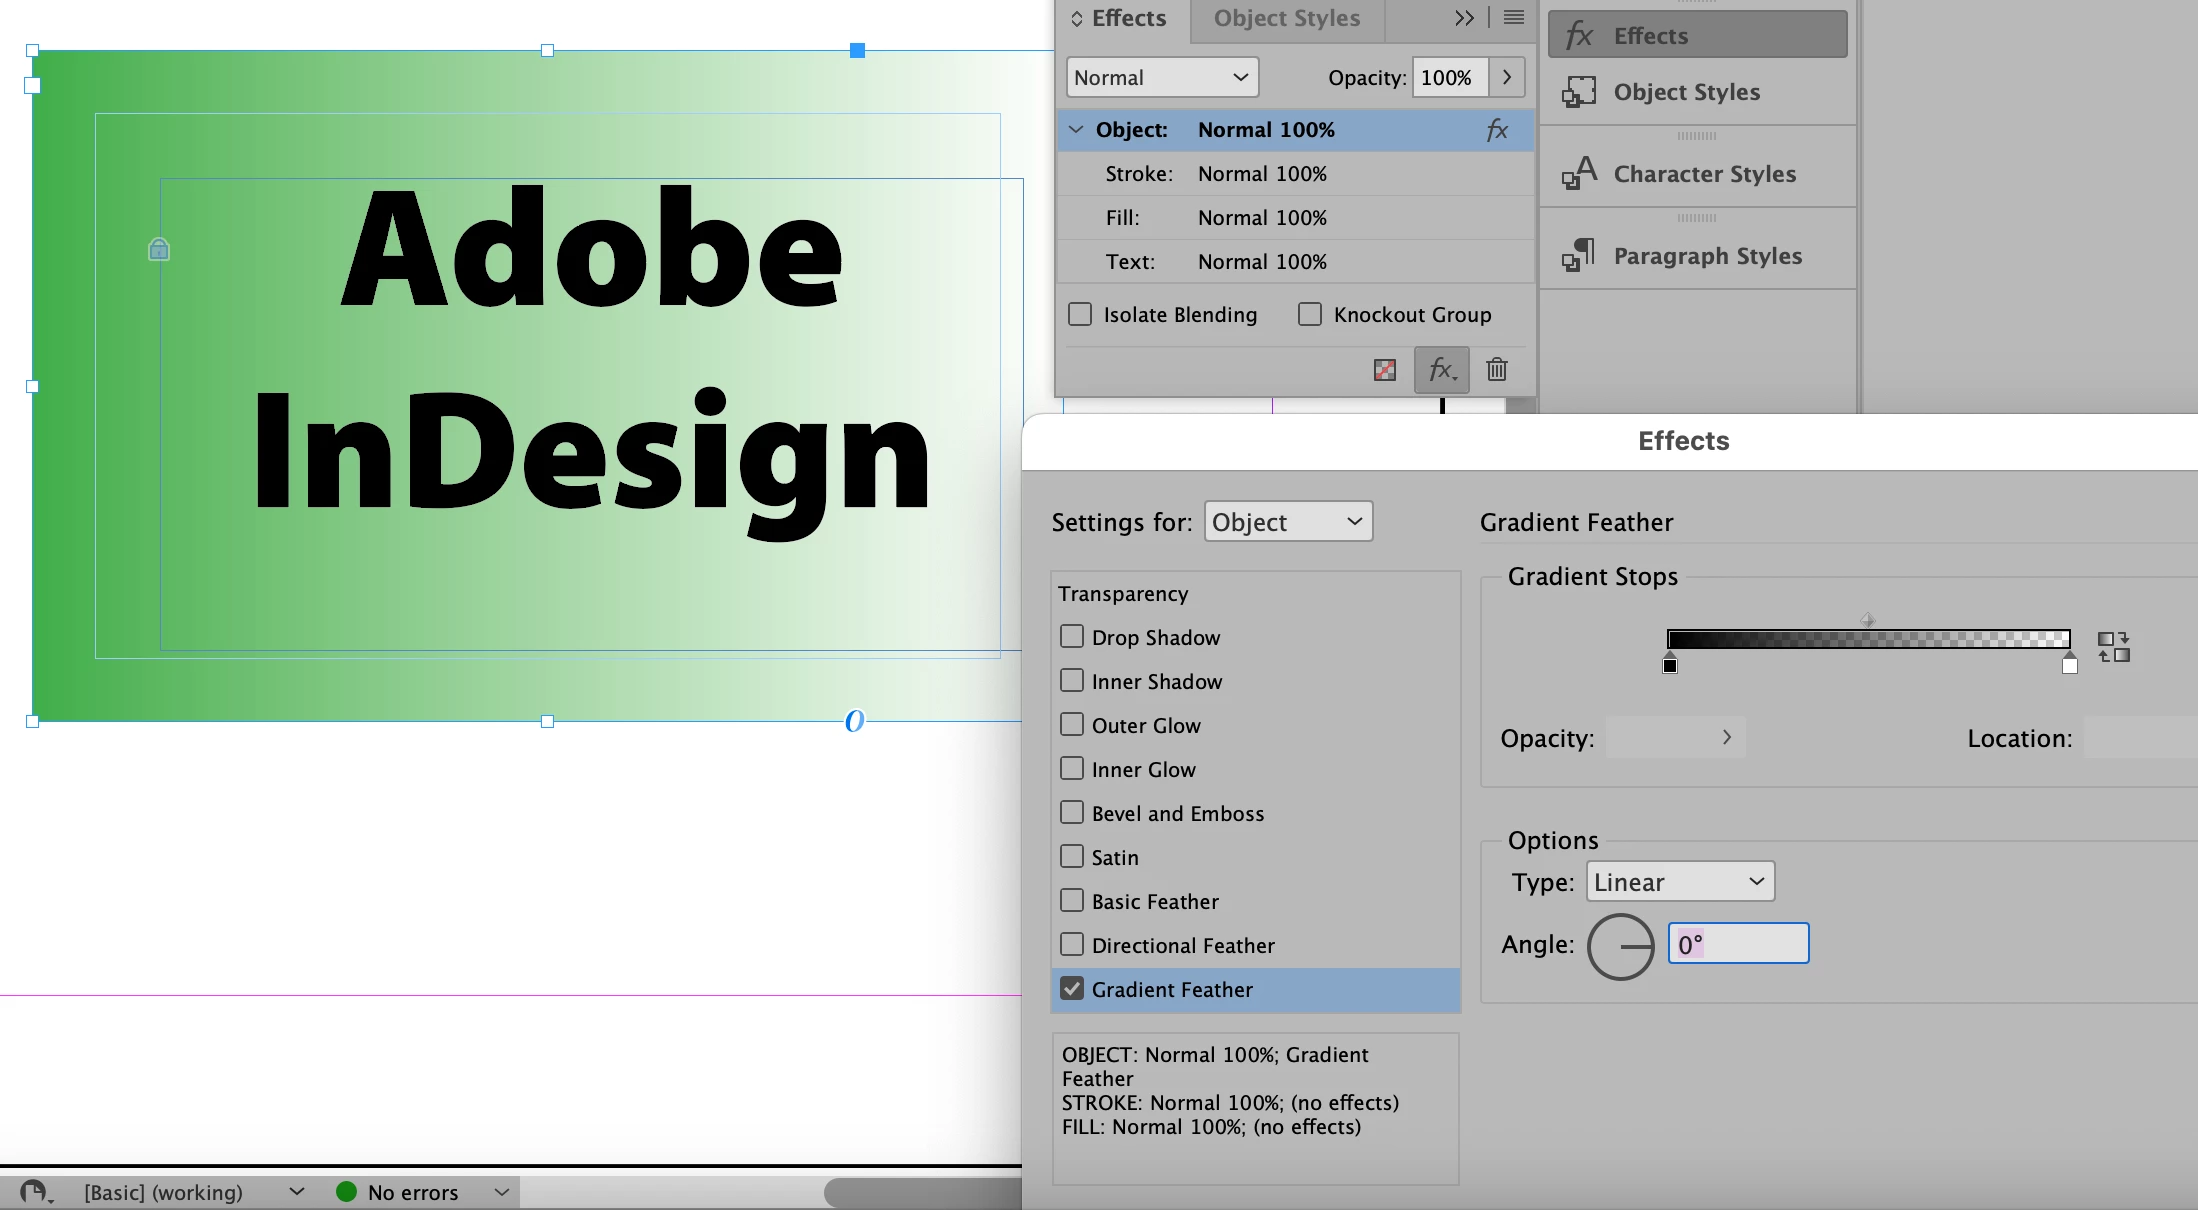Image resolution: width=2198 pixels, height=1210 pixels.
Task: Click the Angle input field
Action: (1738, 944)
